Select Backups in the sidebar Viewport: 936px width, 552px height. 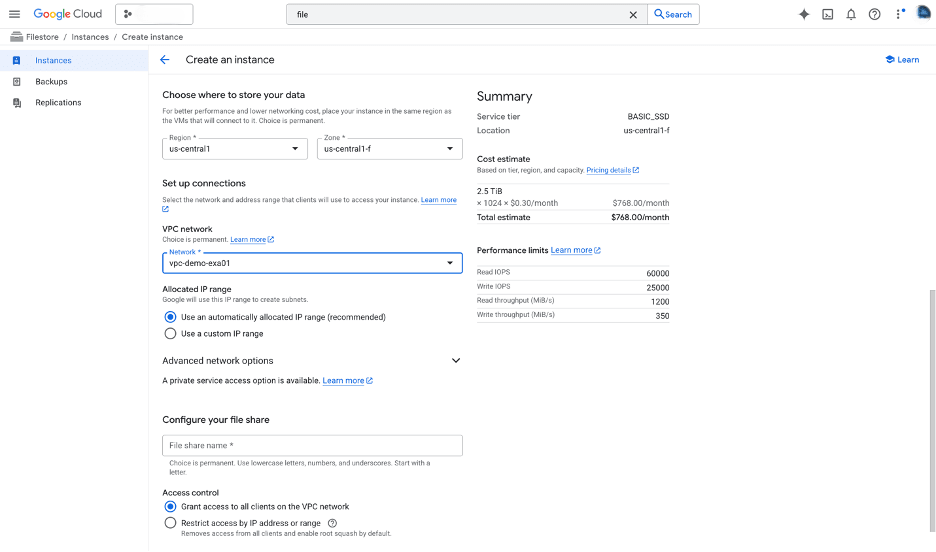(51, 81)
